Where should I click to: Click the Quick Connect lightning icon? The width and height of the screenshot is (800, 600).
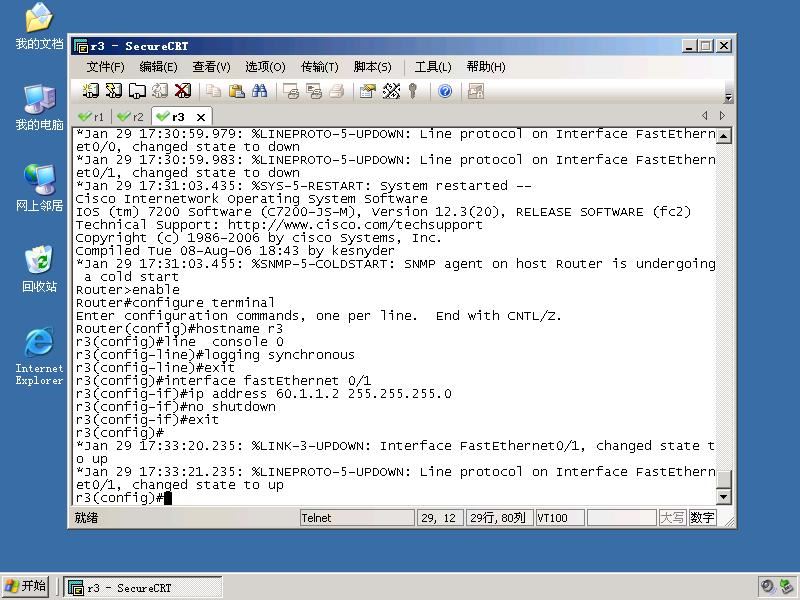113,91
